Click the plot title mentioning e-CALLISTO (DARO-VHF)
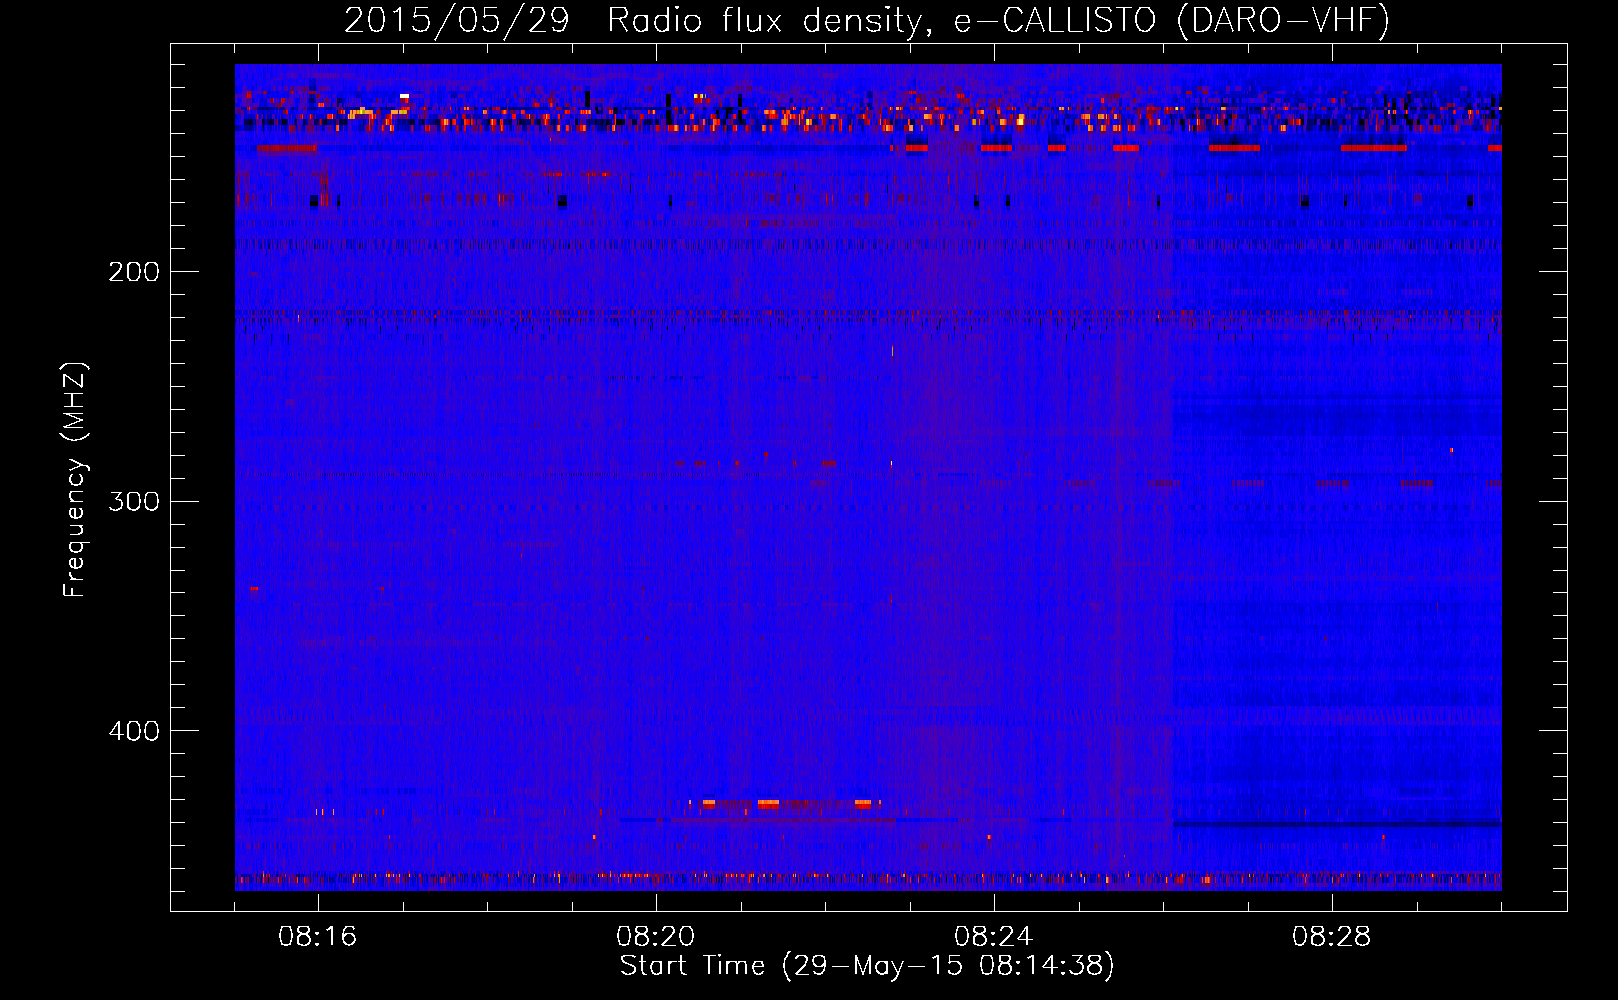The width and height of the screenshot is (1618, 1000). point(867,20)
